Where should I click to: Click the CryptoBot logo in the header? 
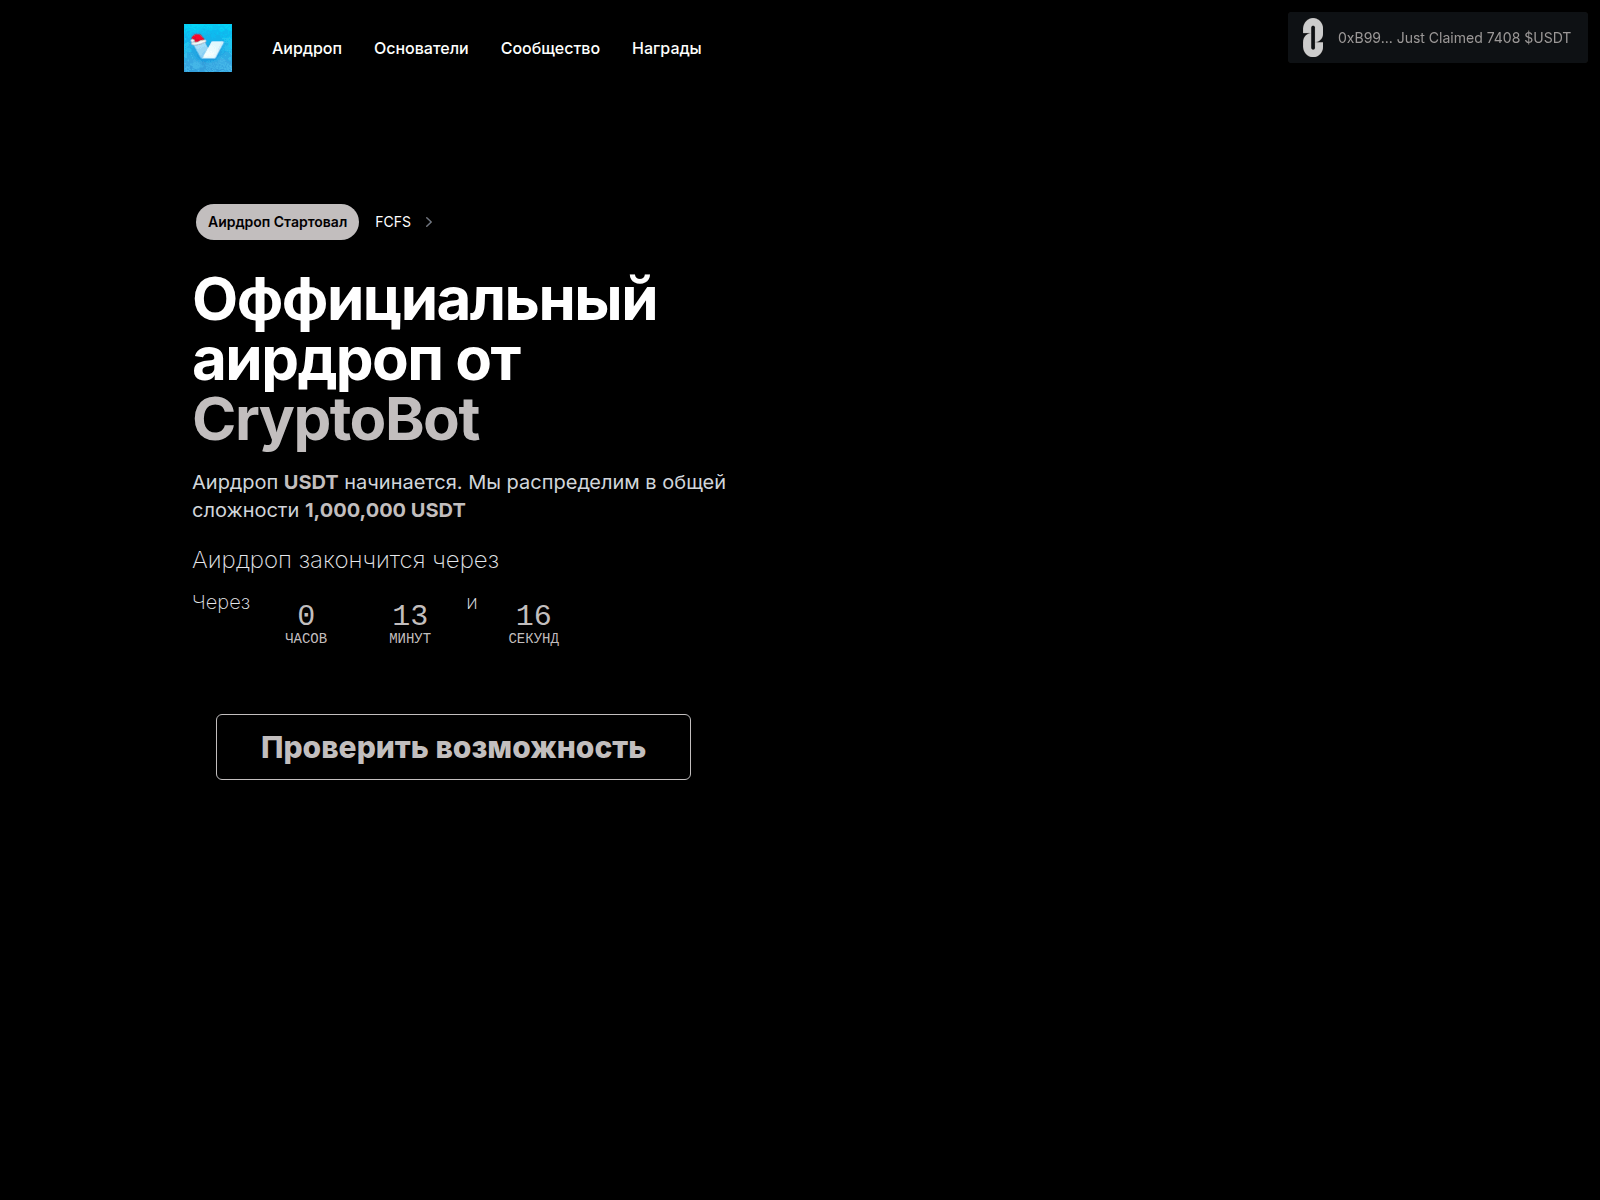pyautogui.click(x=208, y=48)
